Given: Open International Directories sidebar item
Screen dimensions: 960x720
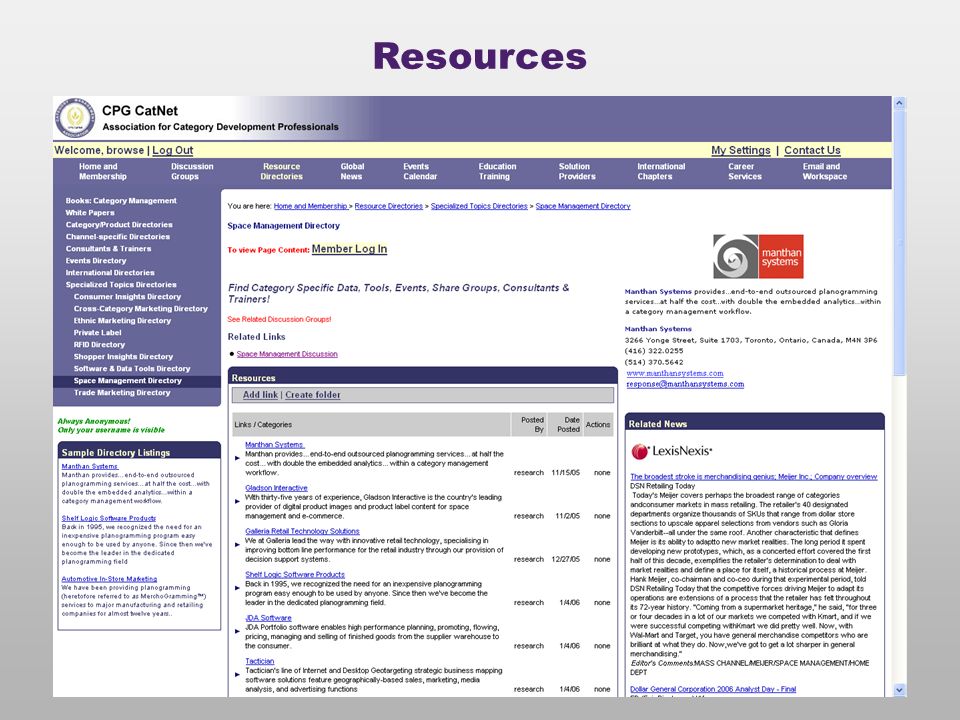Looking at the screenshot, I should [x=110, y=272].
